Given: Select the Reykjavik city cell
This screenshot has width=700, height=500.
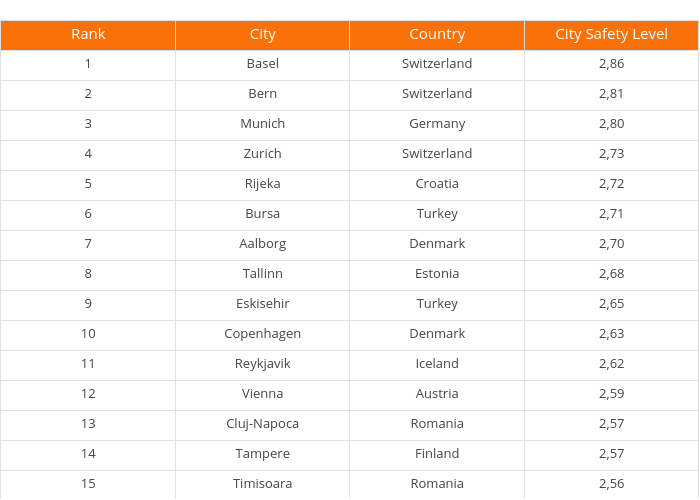Looking at the screenshot, I should [x=262, y=364].
